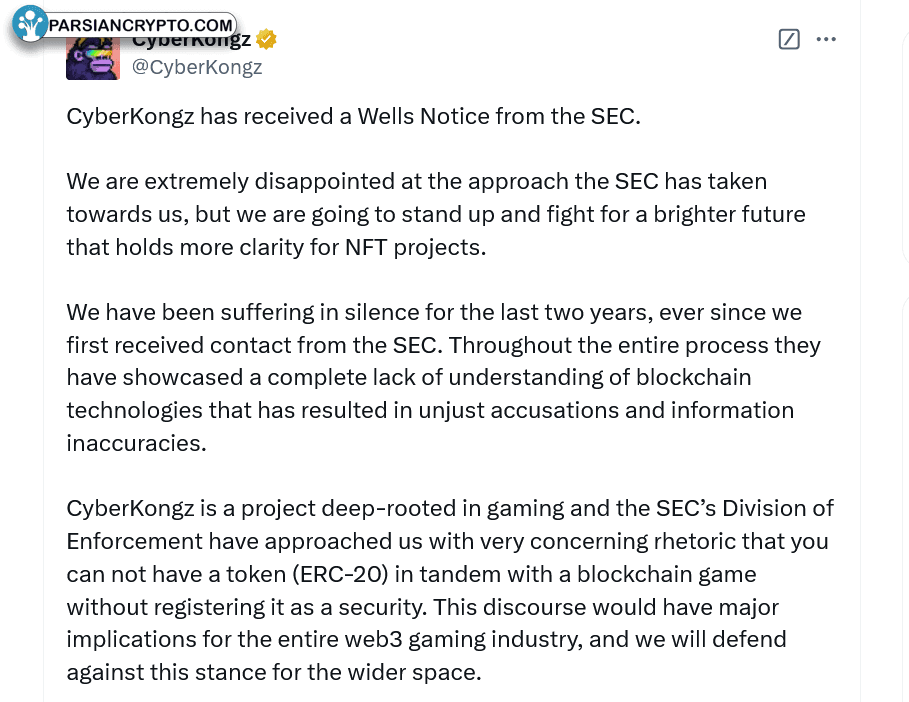Click the 'suffering in silence' paragraph
909x702 pixels.
[443, 378]
